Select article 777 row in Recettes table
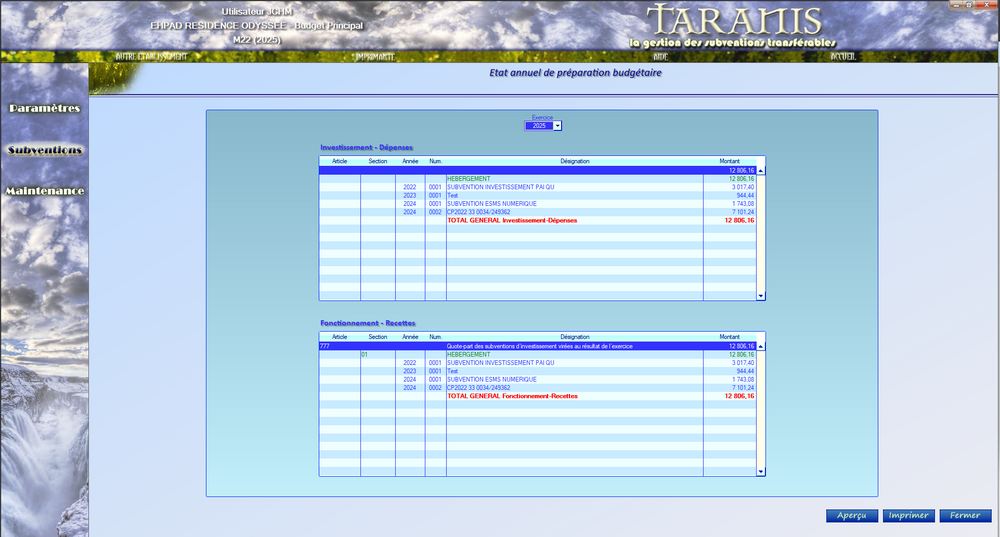The height and width of the screenshot is (537, 1000). [x=538, y=346]
